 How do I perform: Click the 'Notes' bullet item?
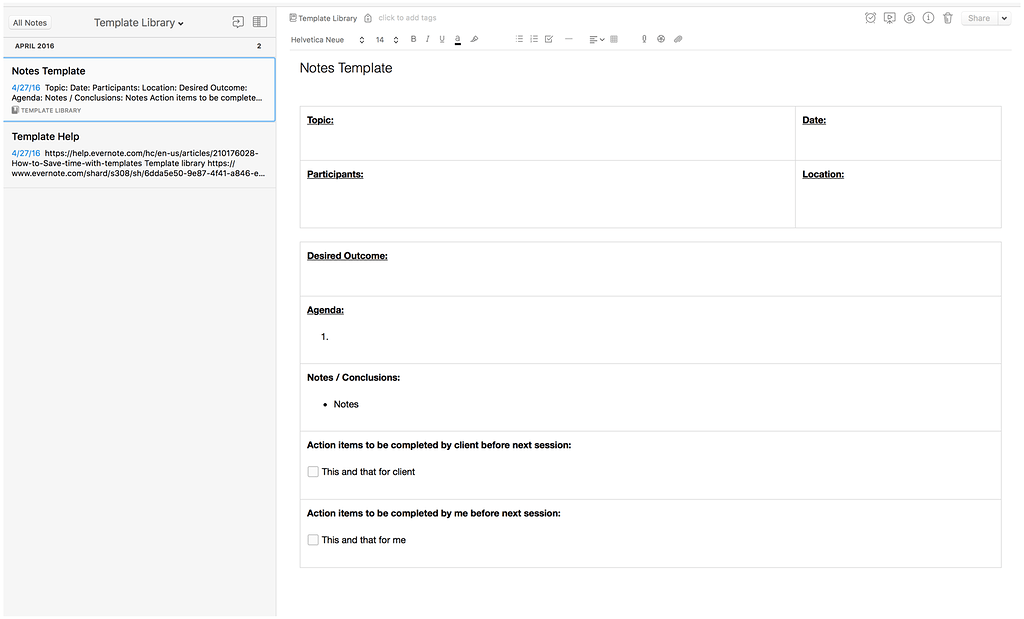[345, 404]
